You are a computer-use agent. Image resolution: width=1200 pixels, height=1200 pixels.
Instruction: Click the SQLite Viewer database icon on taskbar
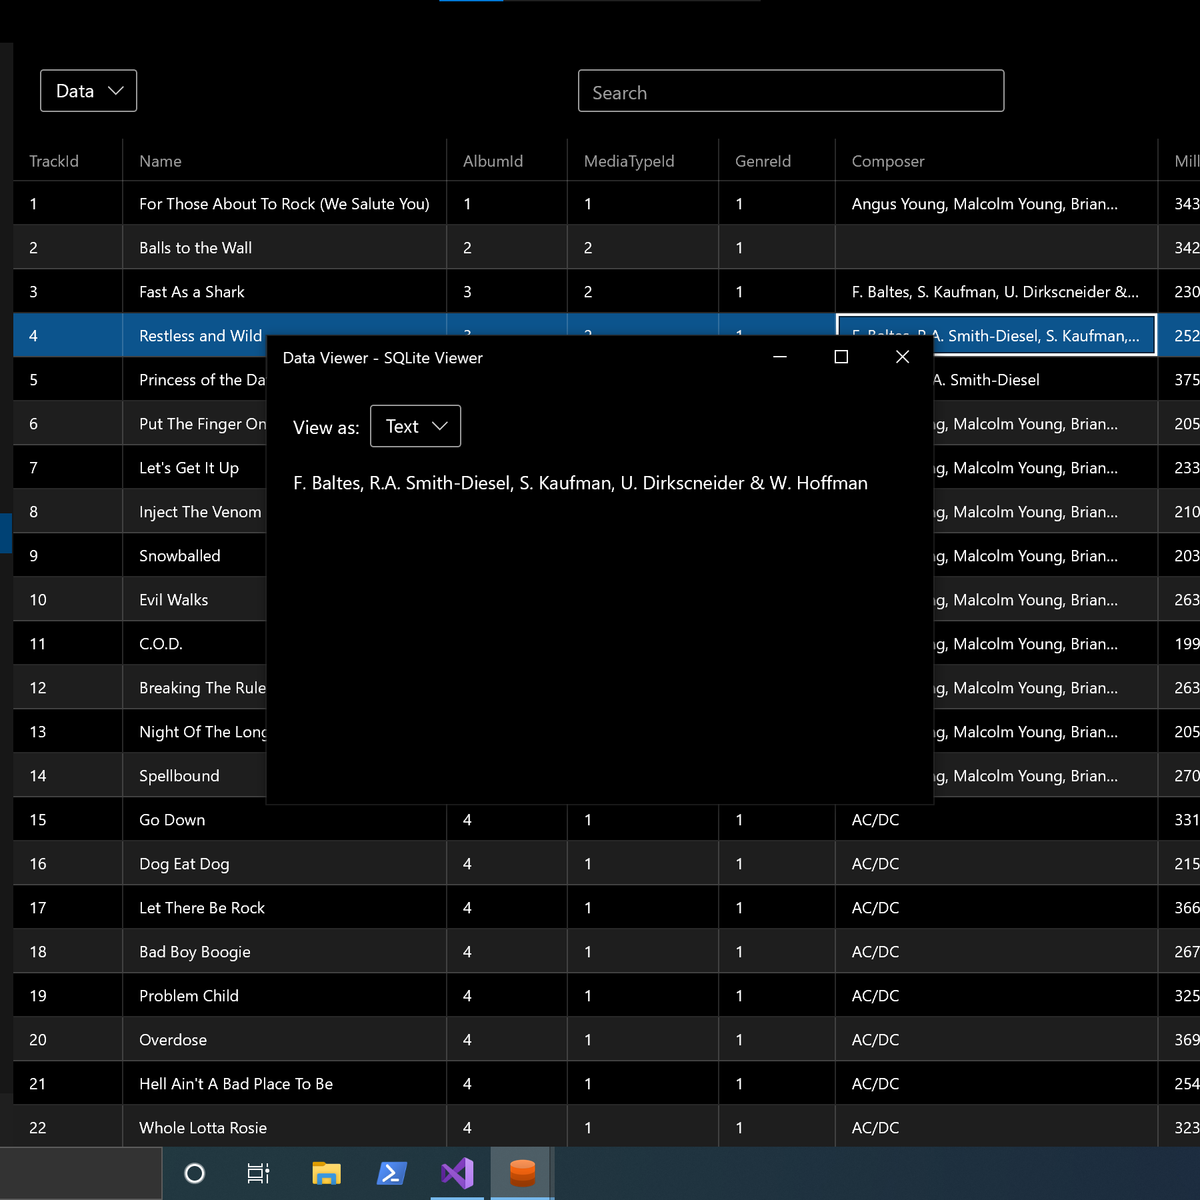[x=524, y=1172]
